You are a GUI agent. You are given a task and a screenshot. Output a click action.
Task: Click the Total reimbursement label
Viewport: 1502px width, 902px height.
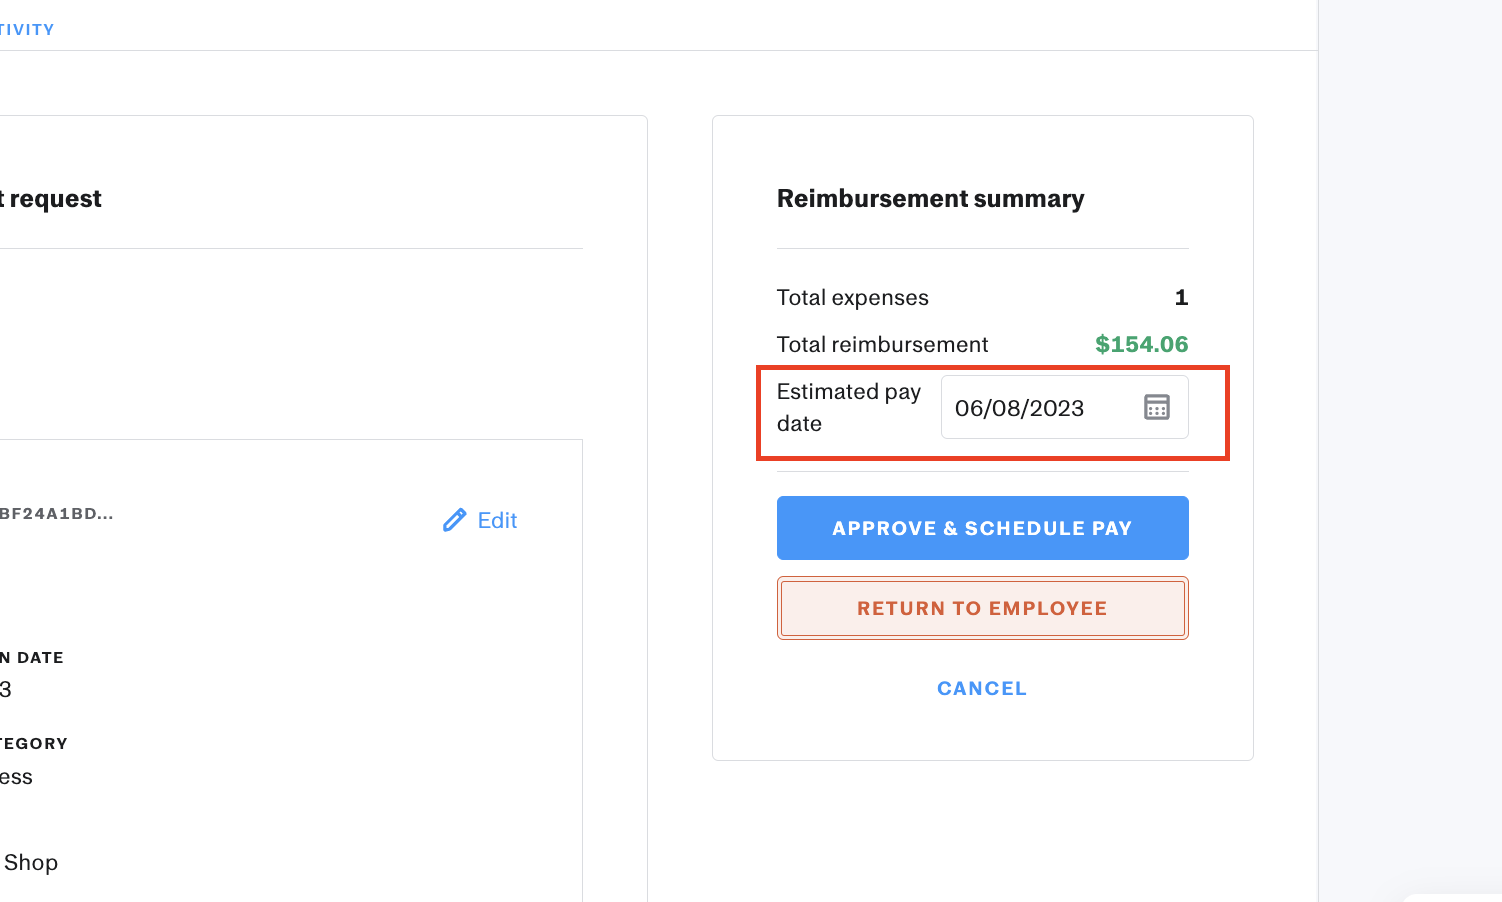(x=882, y=344)
